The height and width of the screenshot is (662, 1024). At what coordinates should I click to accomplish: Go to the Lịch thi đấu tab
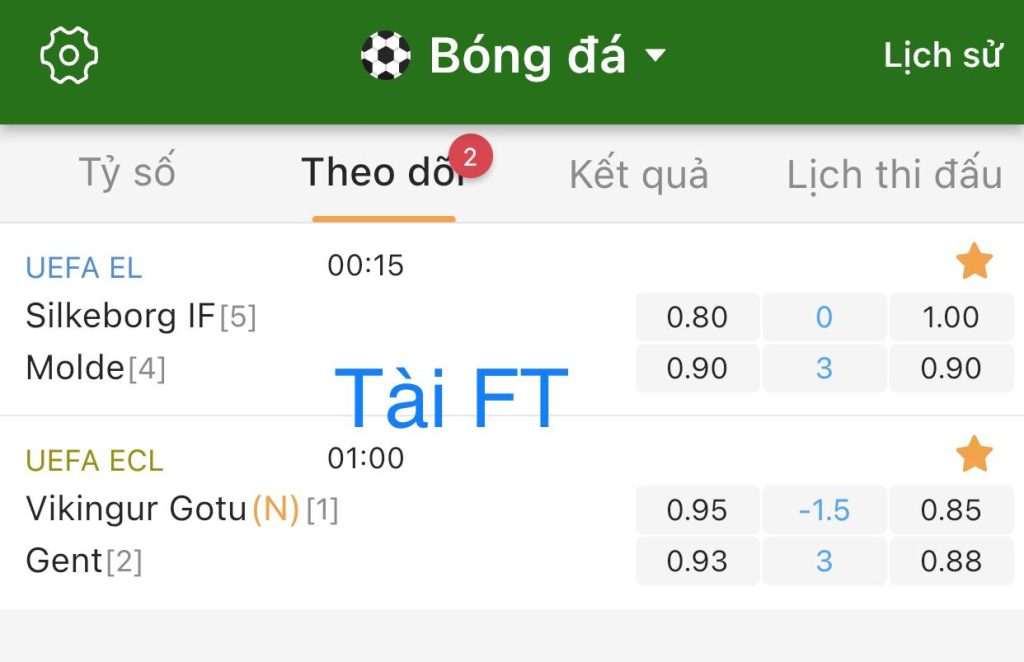point(894,175)
